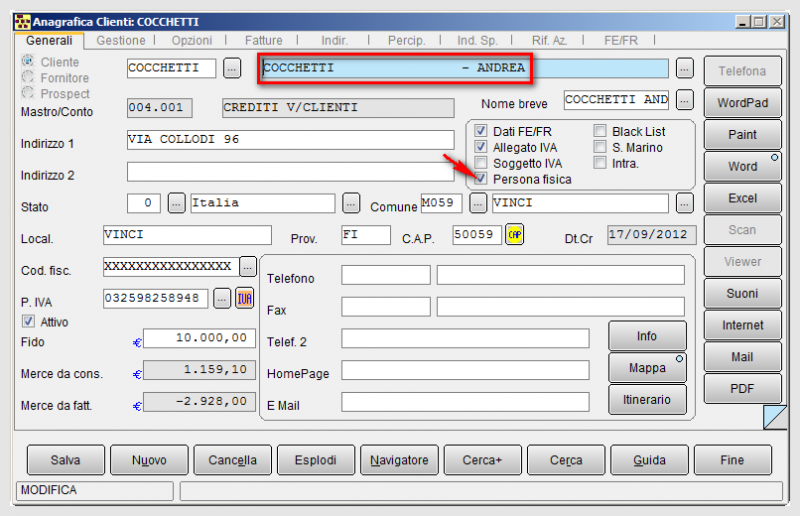This screenshot has width=800, height=516.
Task: Click the IVA verification icon
Action: pos(244,299)
